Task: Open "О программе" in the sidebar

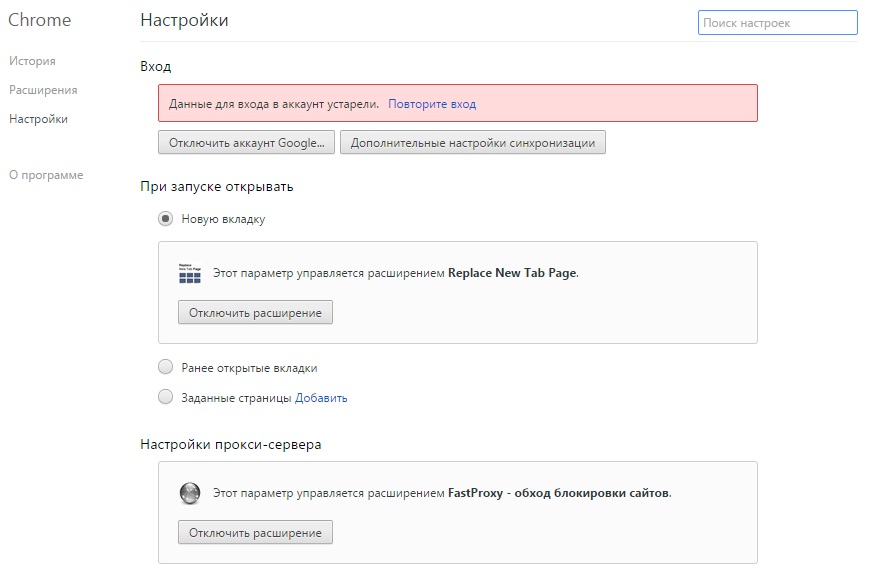Action: point(46,175)
